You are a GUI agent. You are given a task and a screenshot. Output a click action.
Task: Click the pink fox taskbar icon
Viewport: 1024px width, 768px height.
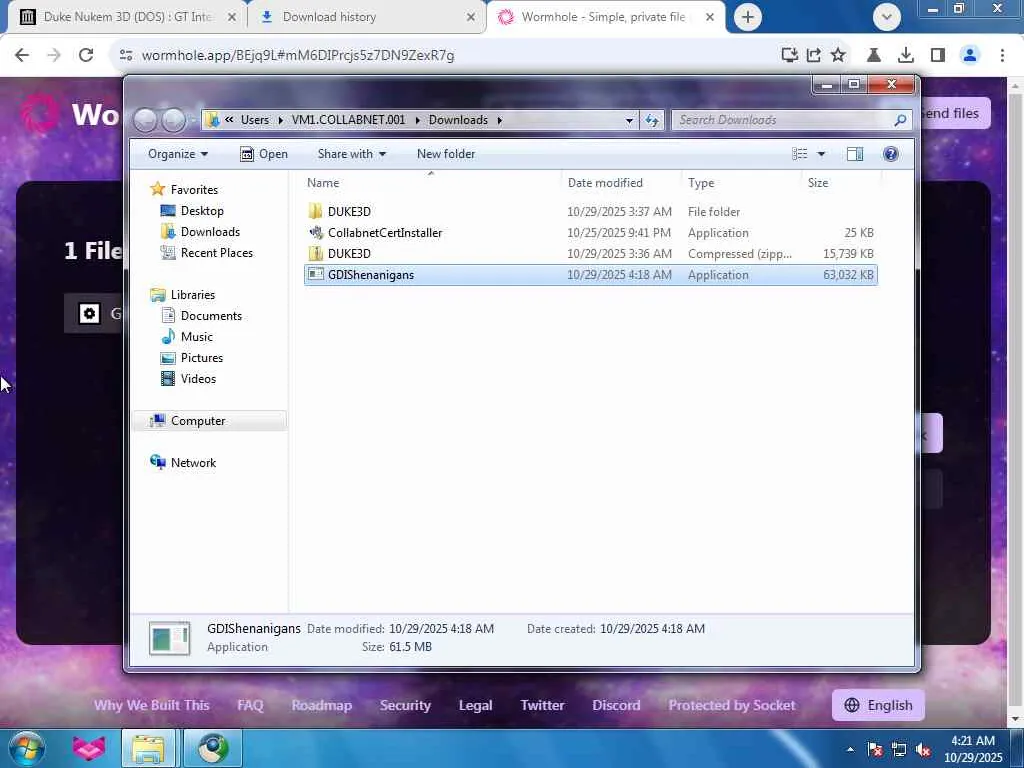tap(89, 748)
